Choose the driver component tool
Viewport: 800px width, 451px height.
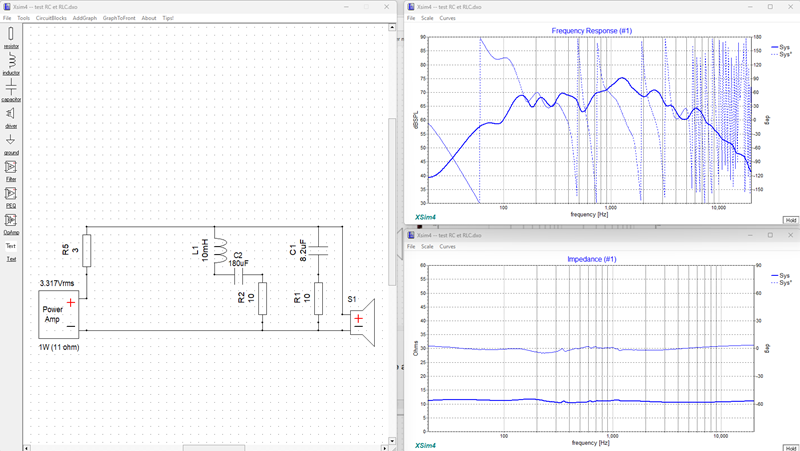coord(11,117)
